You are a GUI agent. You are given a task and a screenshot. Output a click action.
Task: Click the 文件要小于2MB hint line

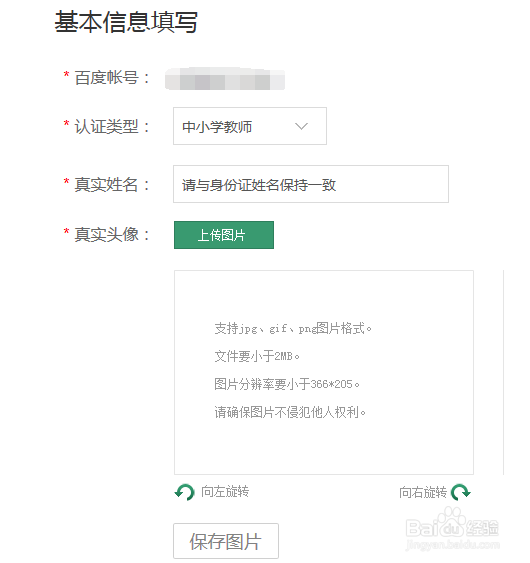click(257, 356)
